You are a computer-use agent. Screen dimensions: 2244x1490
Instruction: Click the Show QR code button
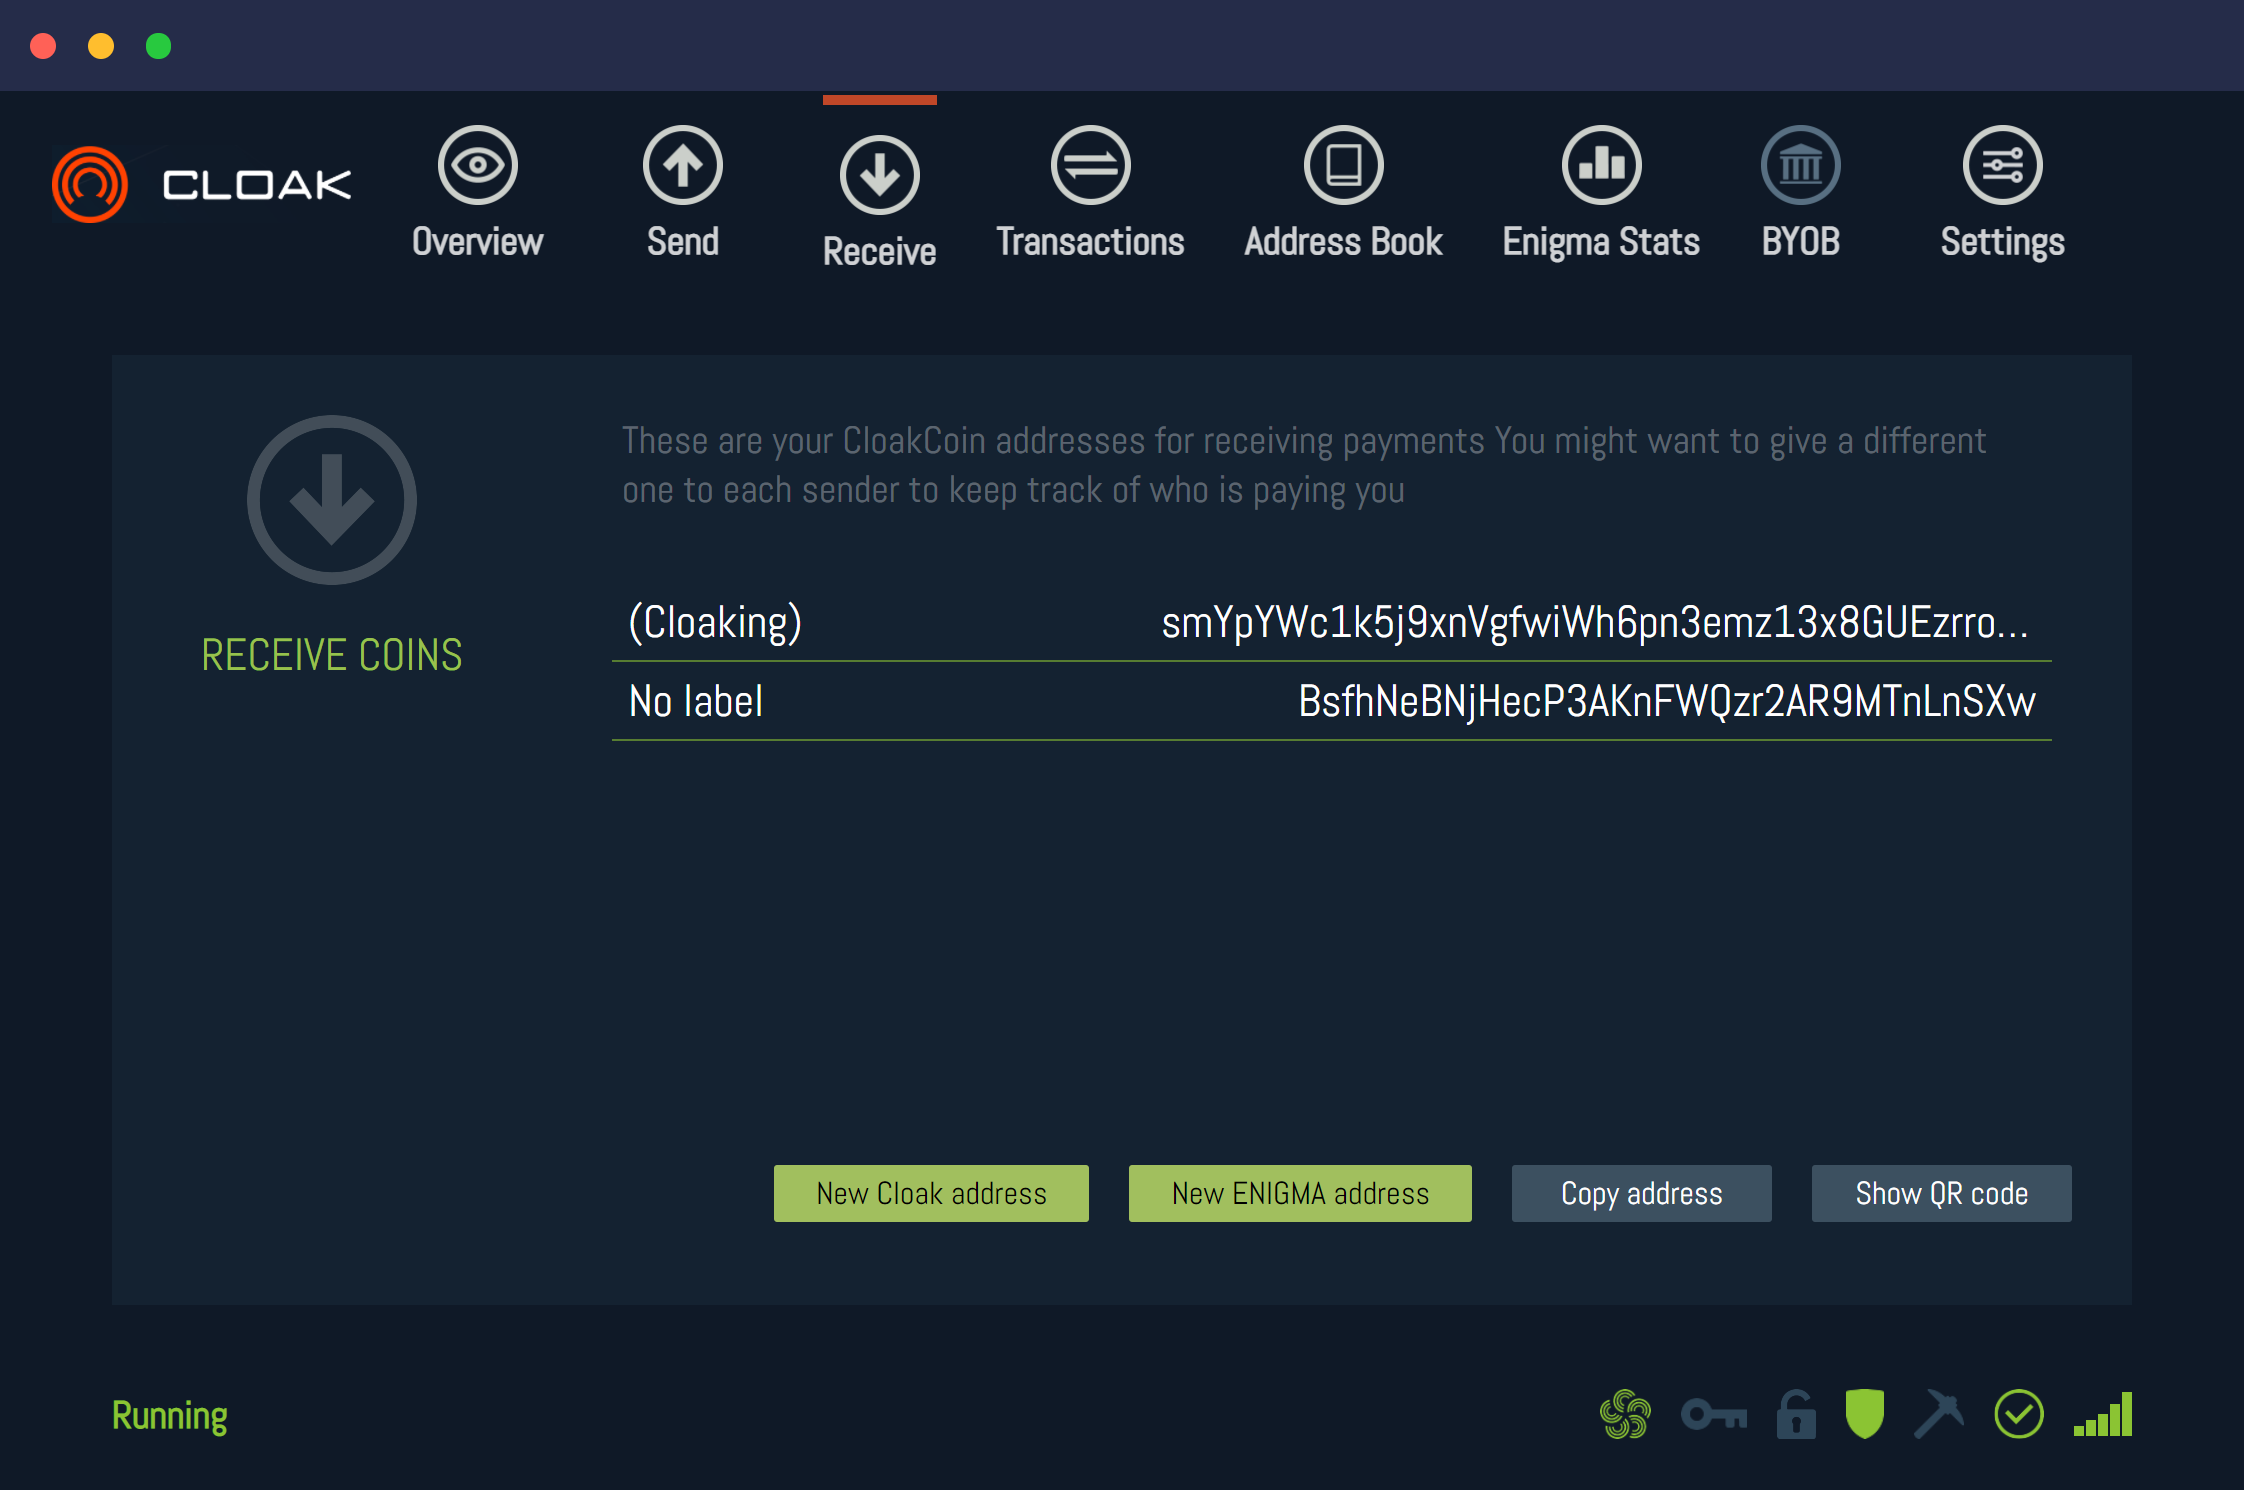tap(1942, 1193)
